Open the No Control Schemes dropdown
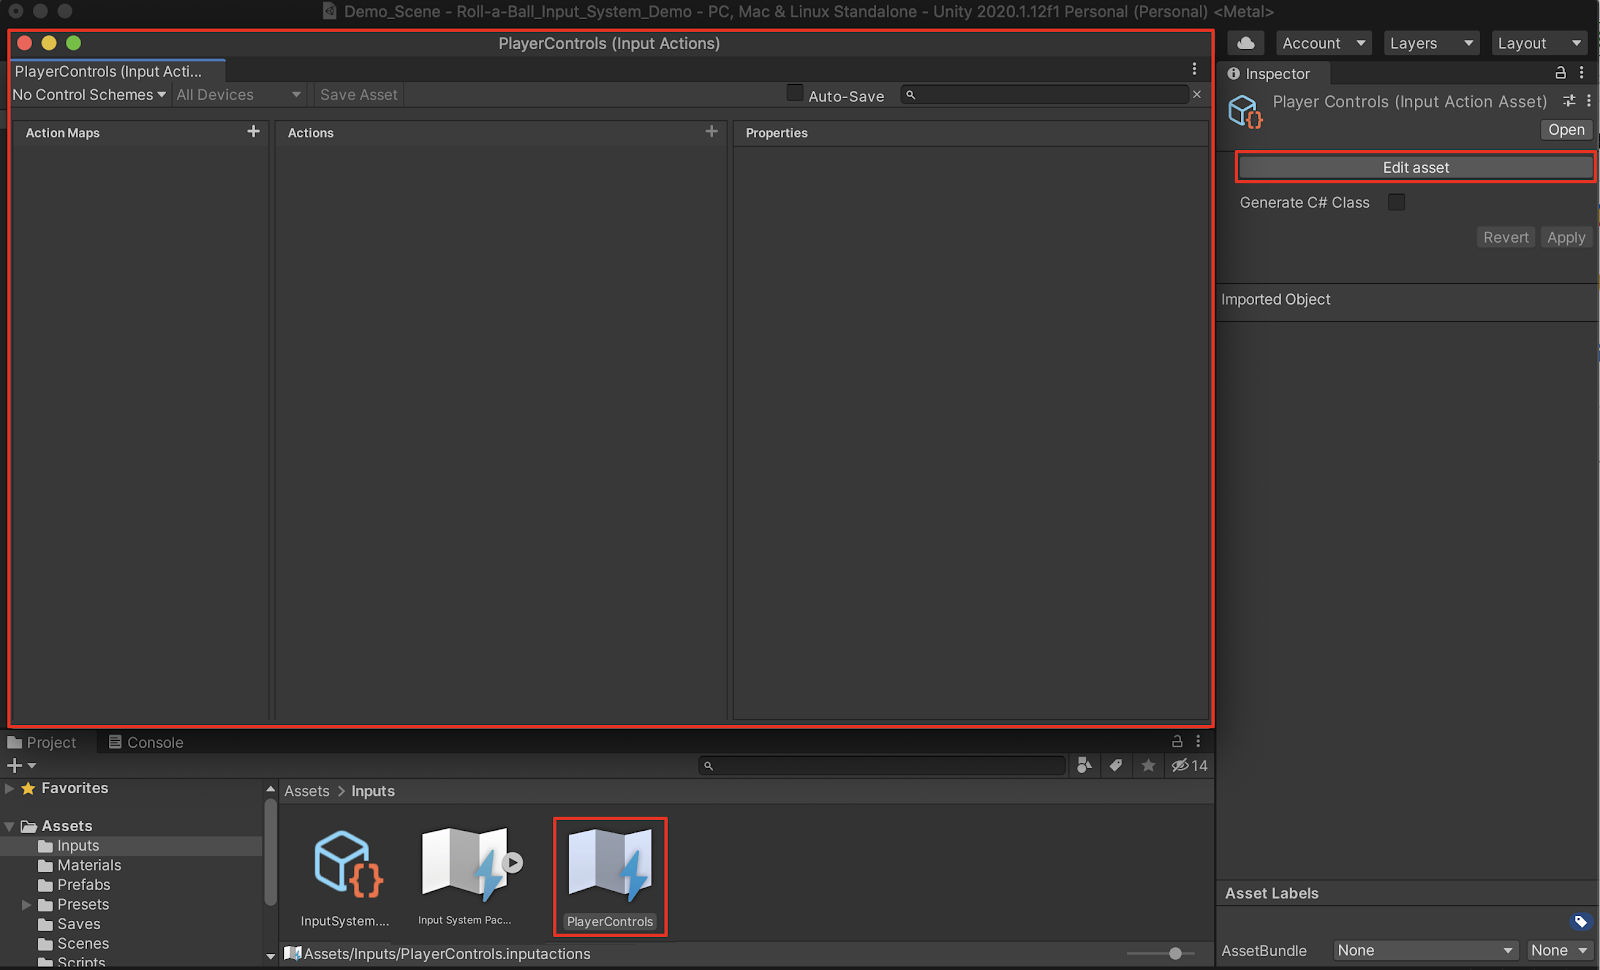1600x970 pixels. 89,95
